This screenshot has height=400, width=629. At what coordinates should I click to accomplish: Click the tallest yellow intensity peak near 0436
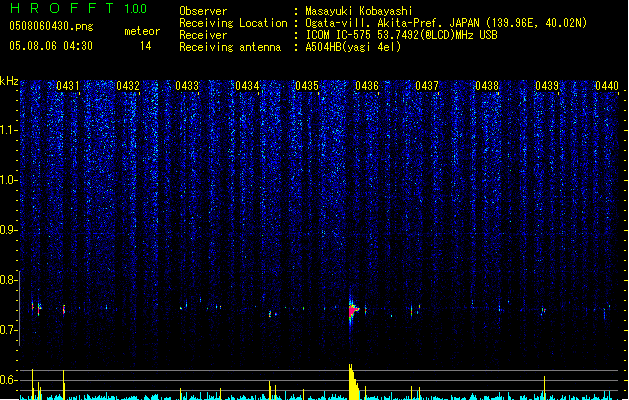coord(353,382)
